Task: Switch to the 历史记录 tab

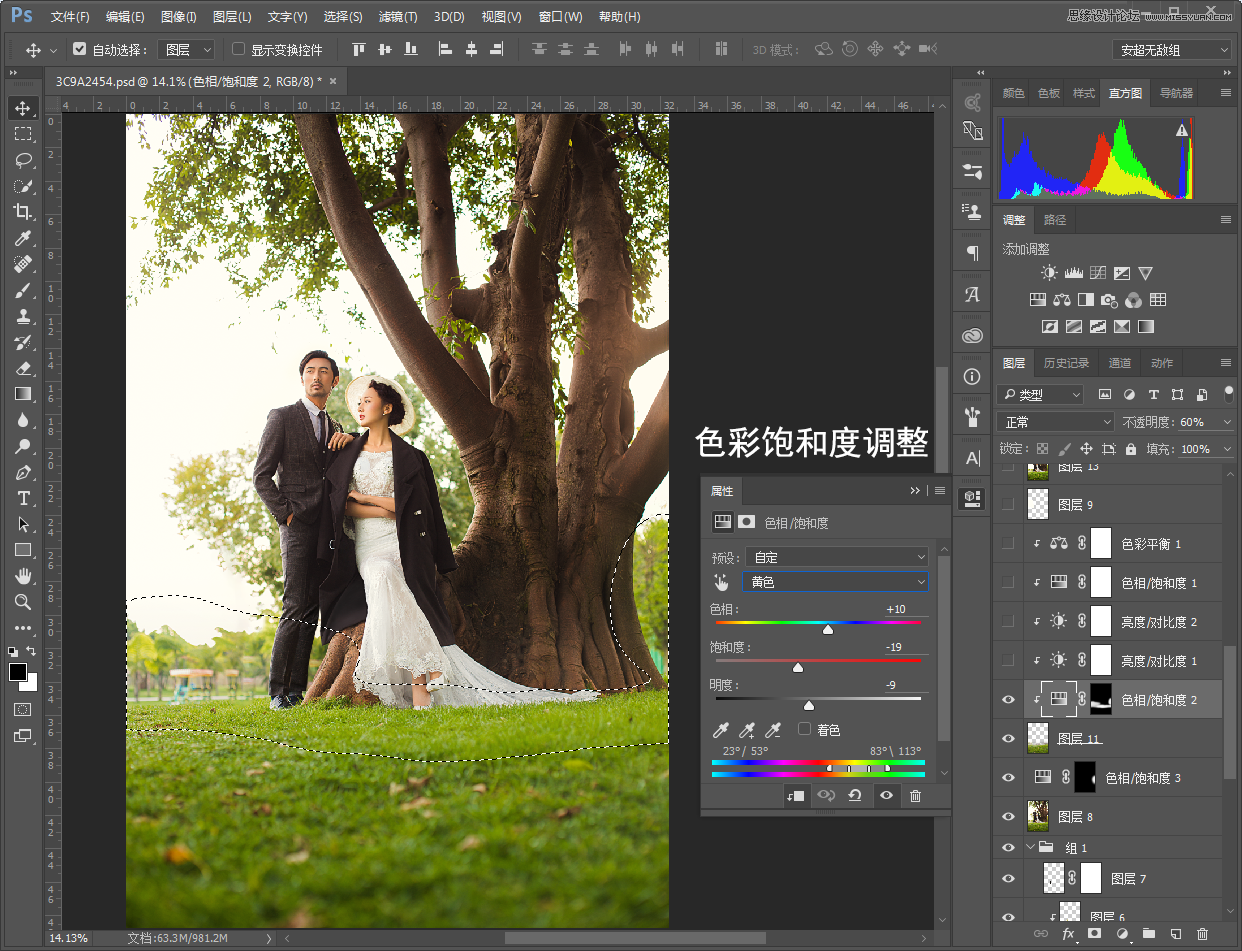Action: 1066,363
